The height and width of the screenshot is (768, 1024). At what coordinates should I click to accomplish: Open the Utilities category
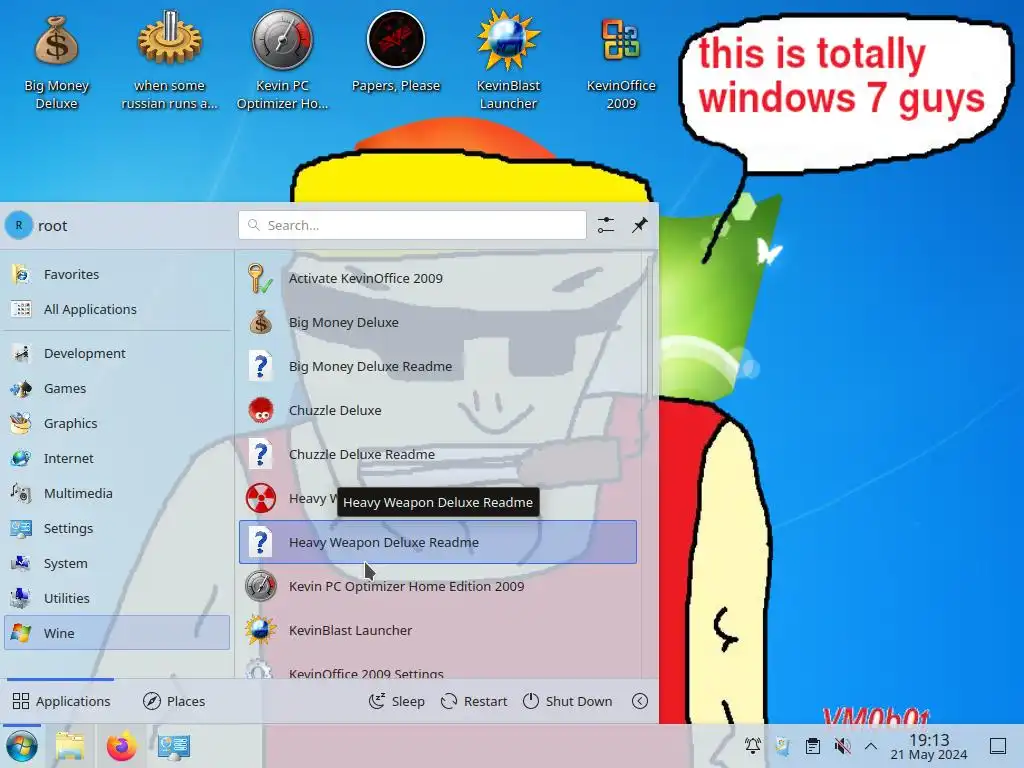pyautogui.click(x=117, y=598)
